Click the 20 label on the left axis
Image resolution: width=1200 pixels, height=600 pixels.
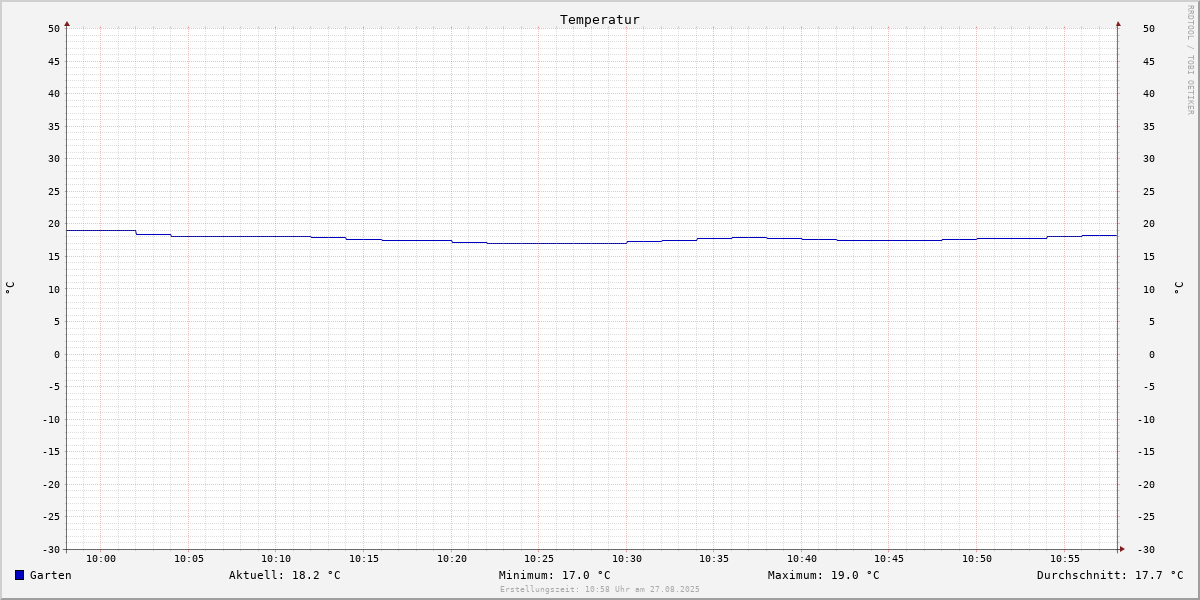(x=54, y=224)
